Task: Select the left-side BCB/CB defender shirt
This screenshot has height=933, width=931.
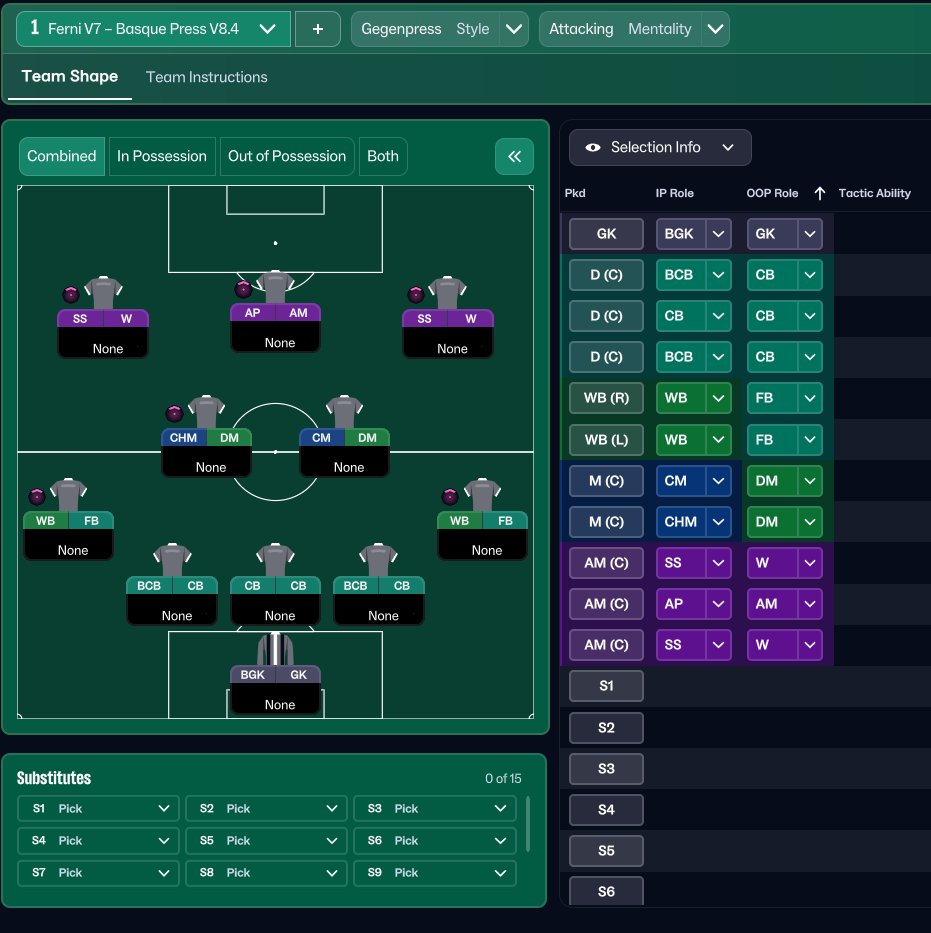Action: [172, 560]
